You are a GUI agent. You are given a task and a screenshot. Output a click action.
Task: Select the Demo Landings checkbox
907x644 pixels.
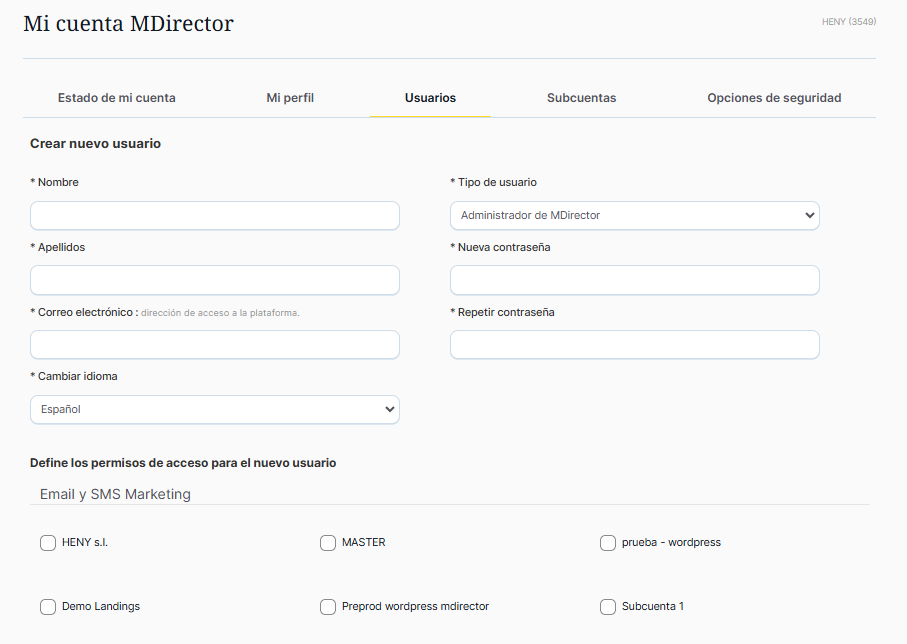click(48, 607)
